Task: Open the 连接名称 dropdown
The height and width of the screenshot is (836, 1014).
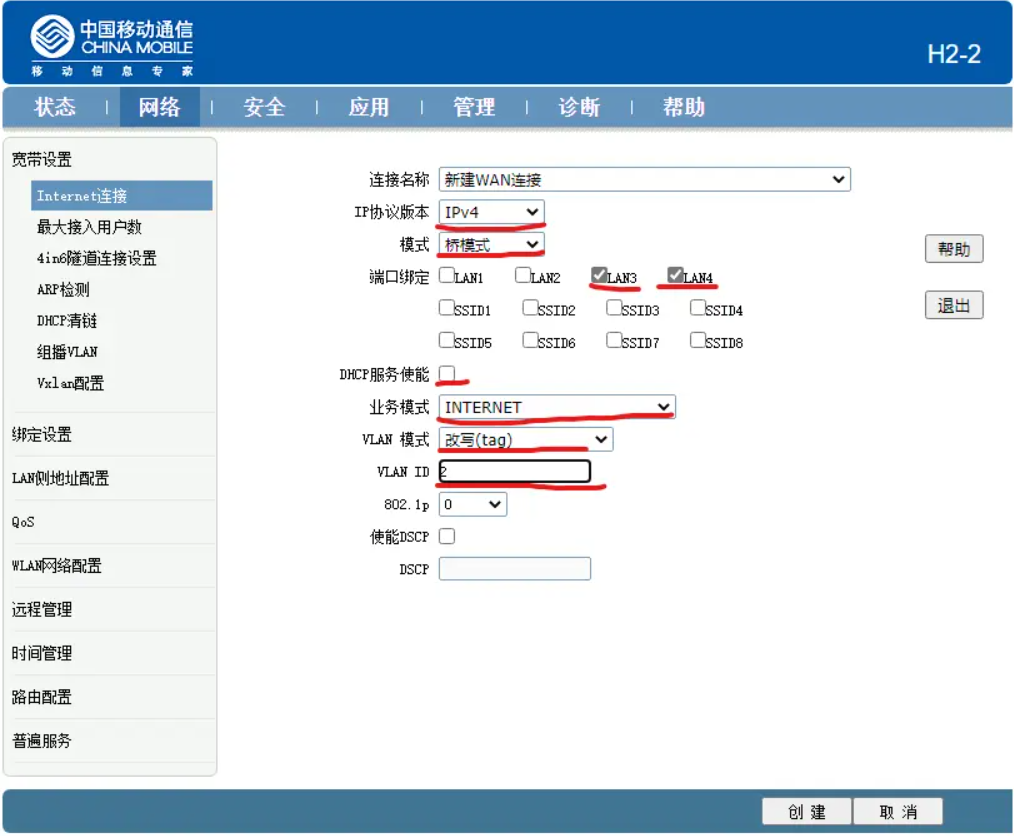Action: 644,180
